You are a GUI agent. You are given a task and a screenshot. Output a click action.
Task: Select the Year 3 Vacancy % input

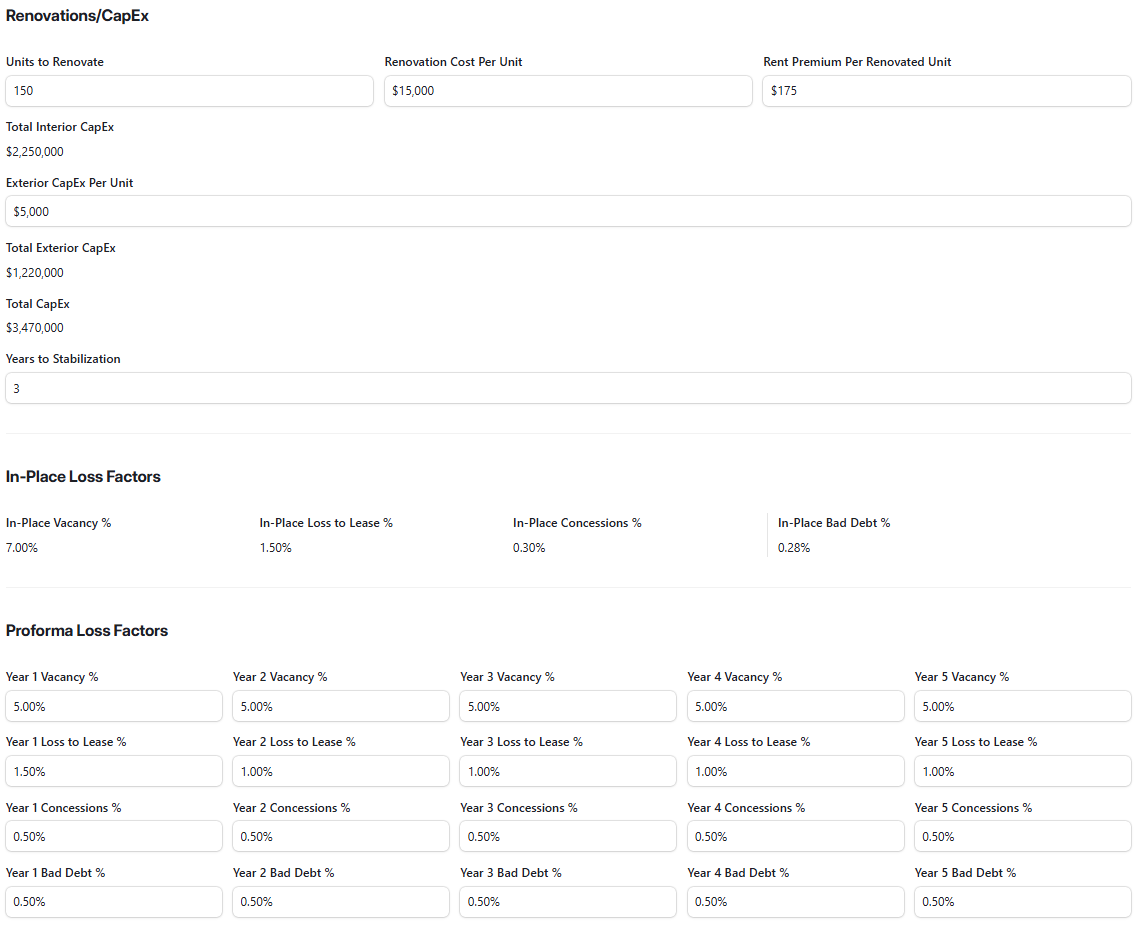(x=567, y=706)
